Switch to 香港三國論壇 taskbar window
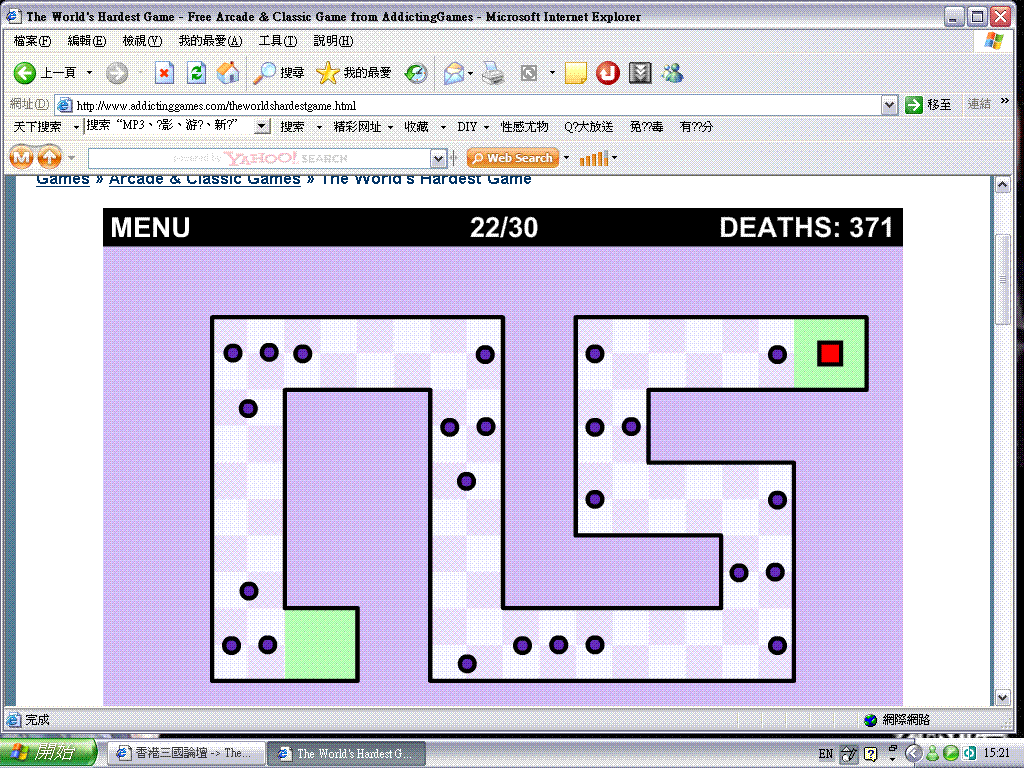This screenshot has height=768, width=1024. (186, 753)
